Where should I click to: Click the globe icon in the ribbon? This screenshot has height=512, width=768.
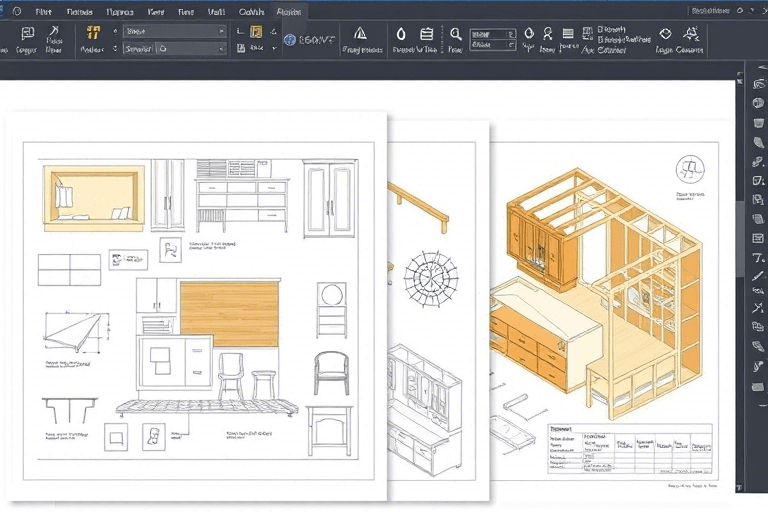click(x=290, y=40)
